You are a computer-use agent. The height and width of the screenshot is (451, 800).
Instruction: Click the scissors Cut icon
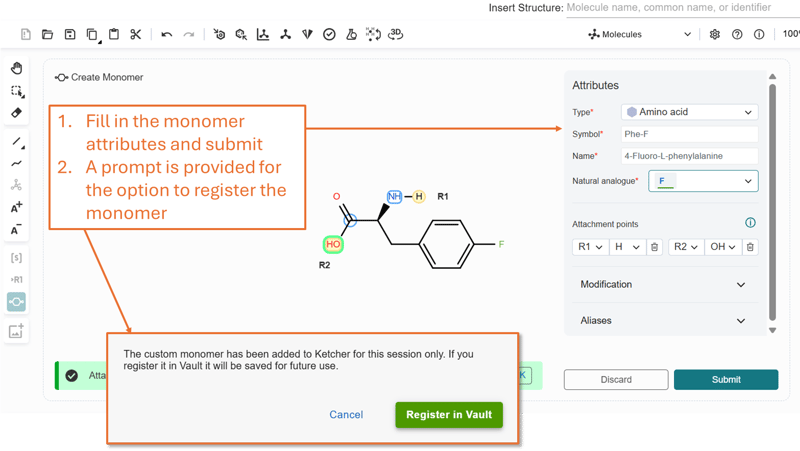coord(136,35)
